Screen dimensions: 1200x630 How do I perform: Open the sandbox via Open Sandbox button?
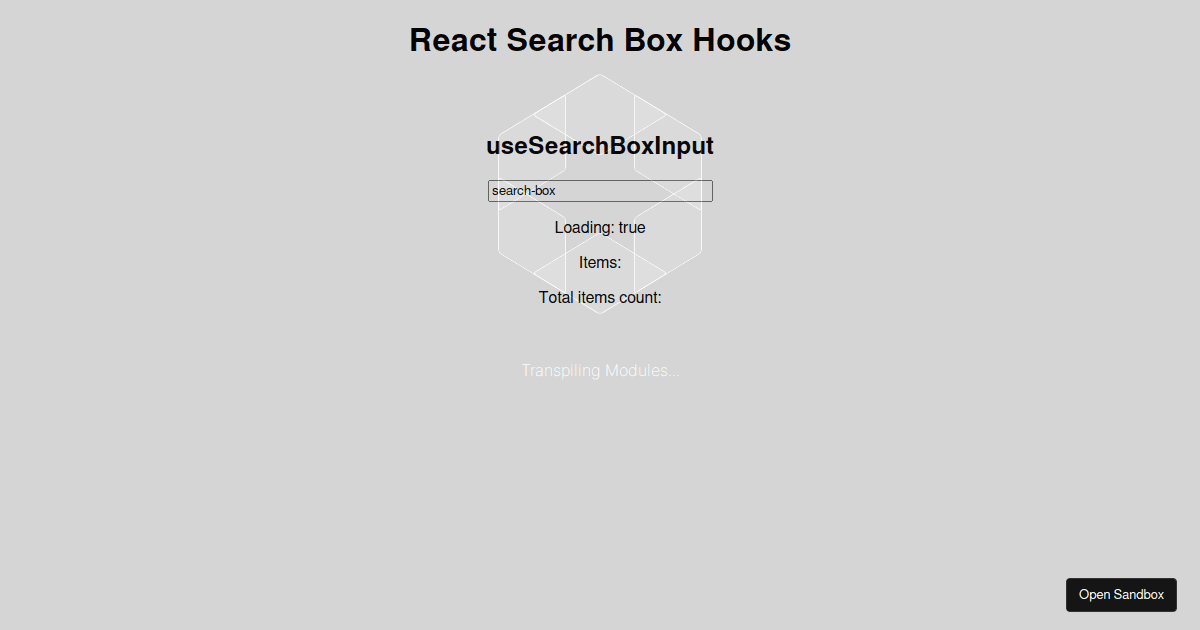point(1121,594)
